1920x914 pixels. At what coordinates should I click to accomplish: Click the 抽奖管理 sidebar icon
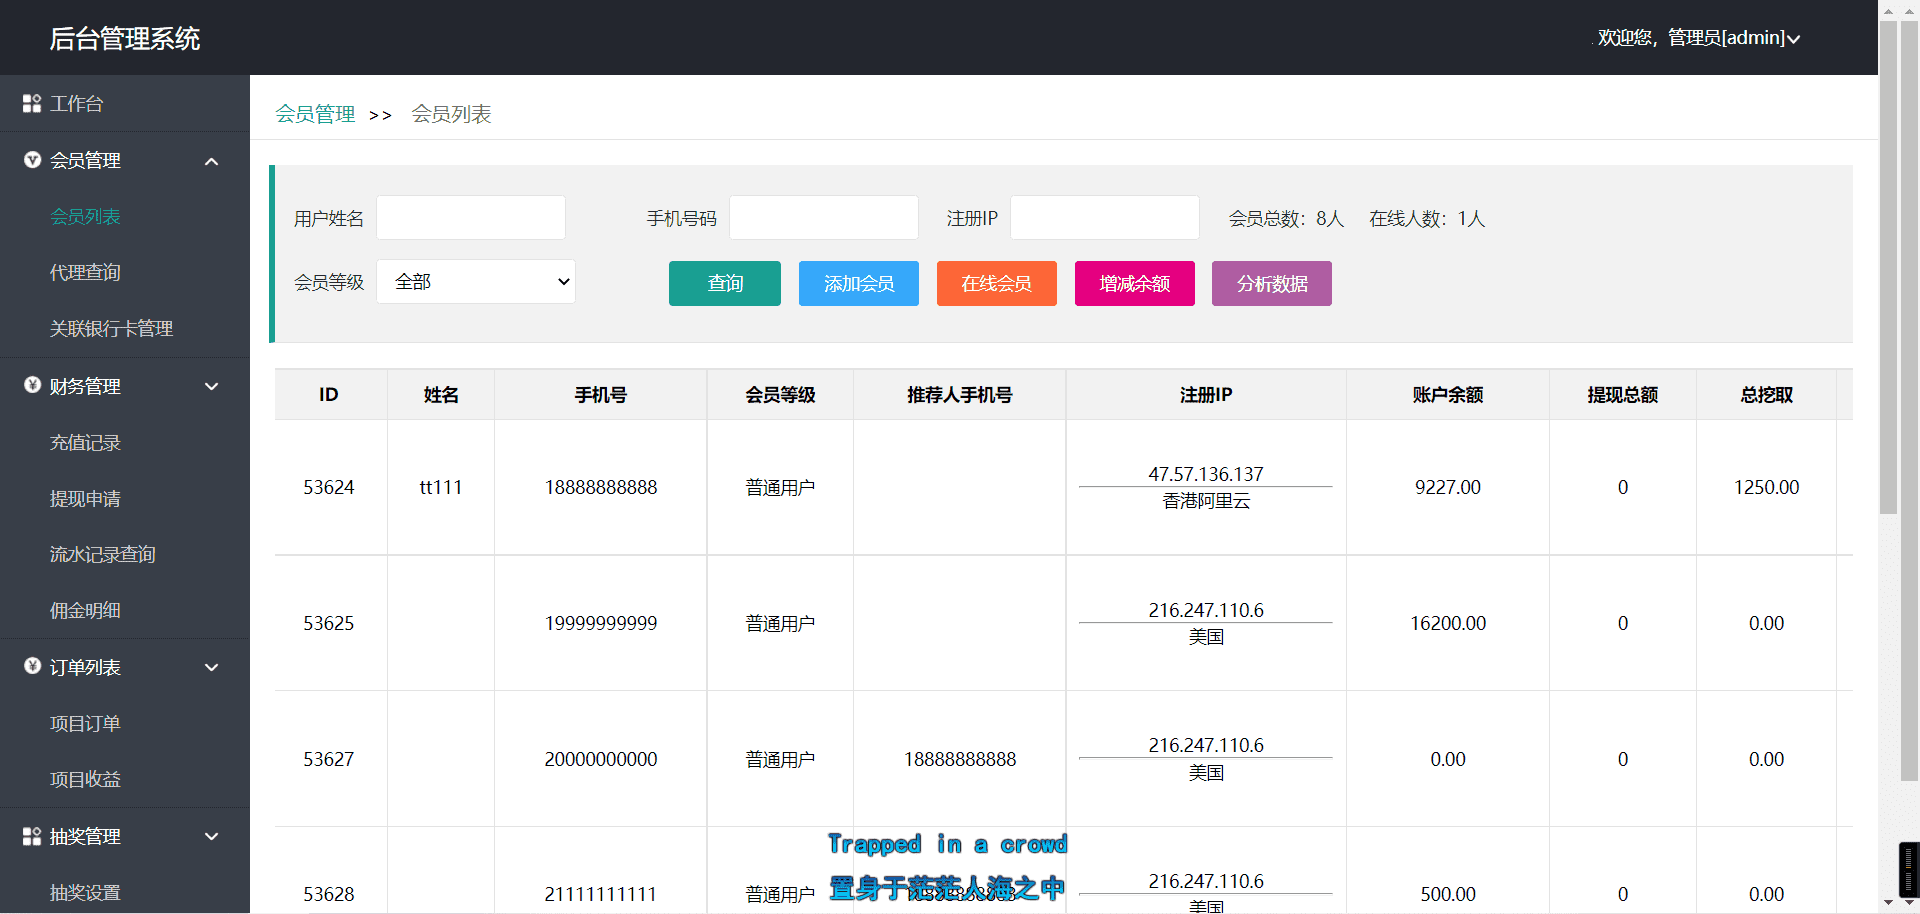click(x=32, y=836)
